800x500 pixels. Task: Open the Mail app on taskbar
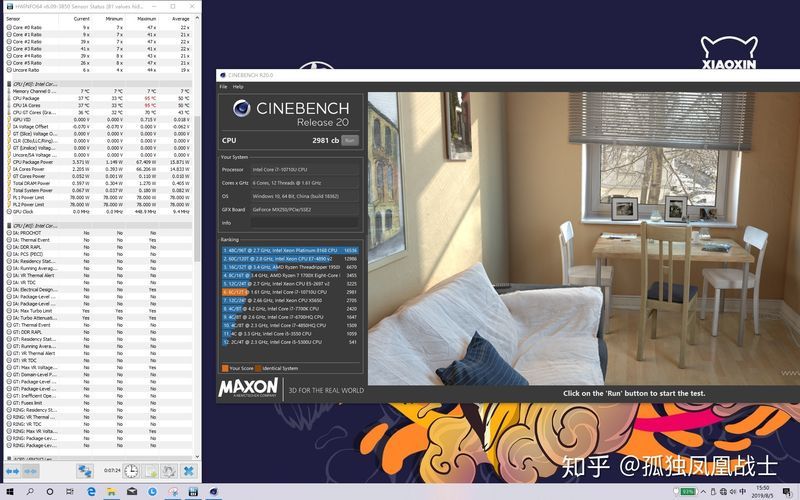[x=132, y=492]
